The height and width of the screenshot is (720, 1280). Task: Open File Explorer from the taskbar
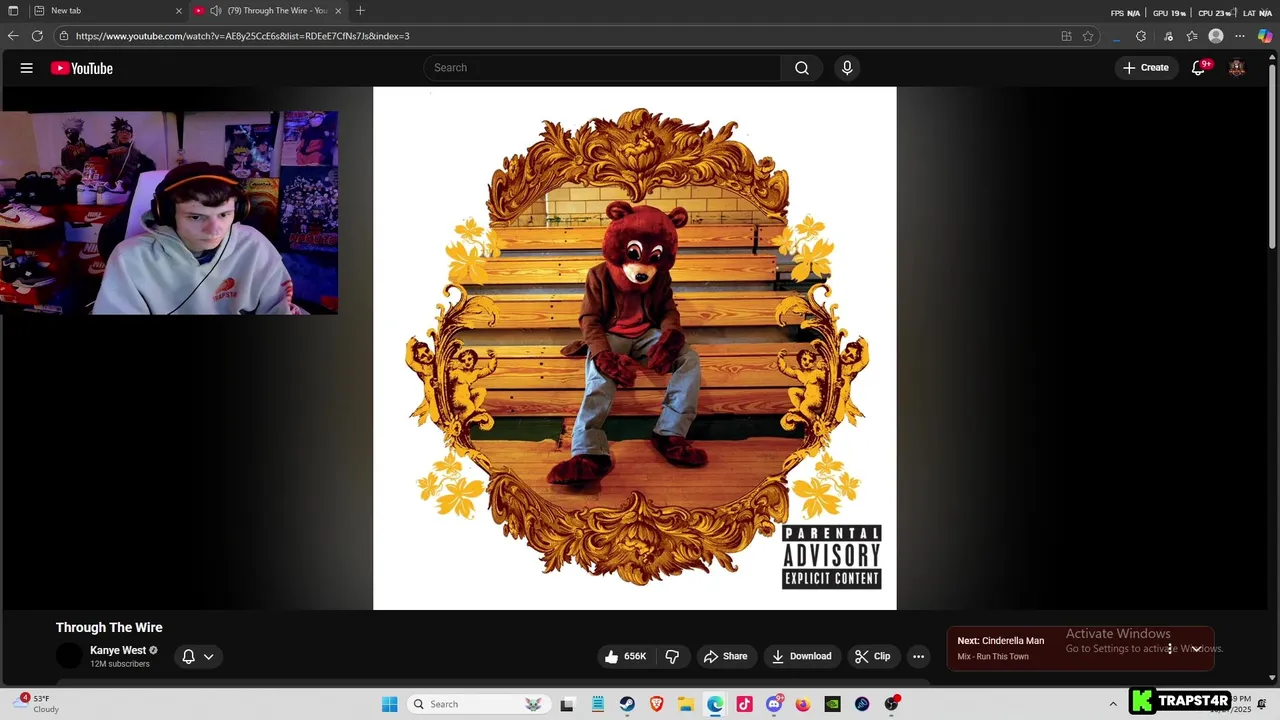pyautogui.click(x=686, y=704)
